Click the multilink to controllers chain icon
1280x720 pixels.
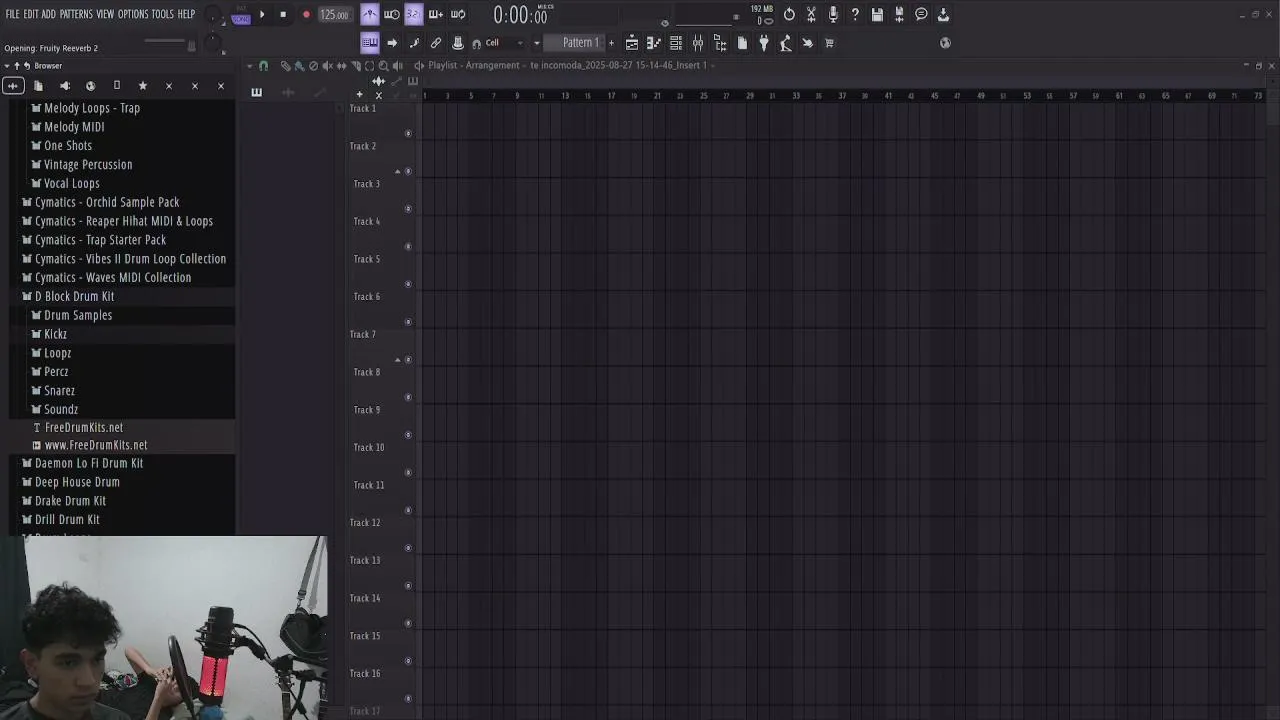point(436,43)
